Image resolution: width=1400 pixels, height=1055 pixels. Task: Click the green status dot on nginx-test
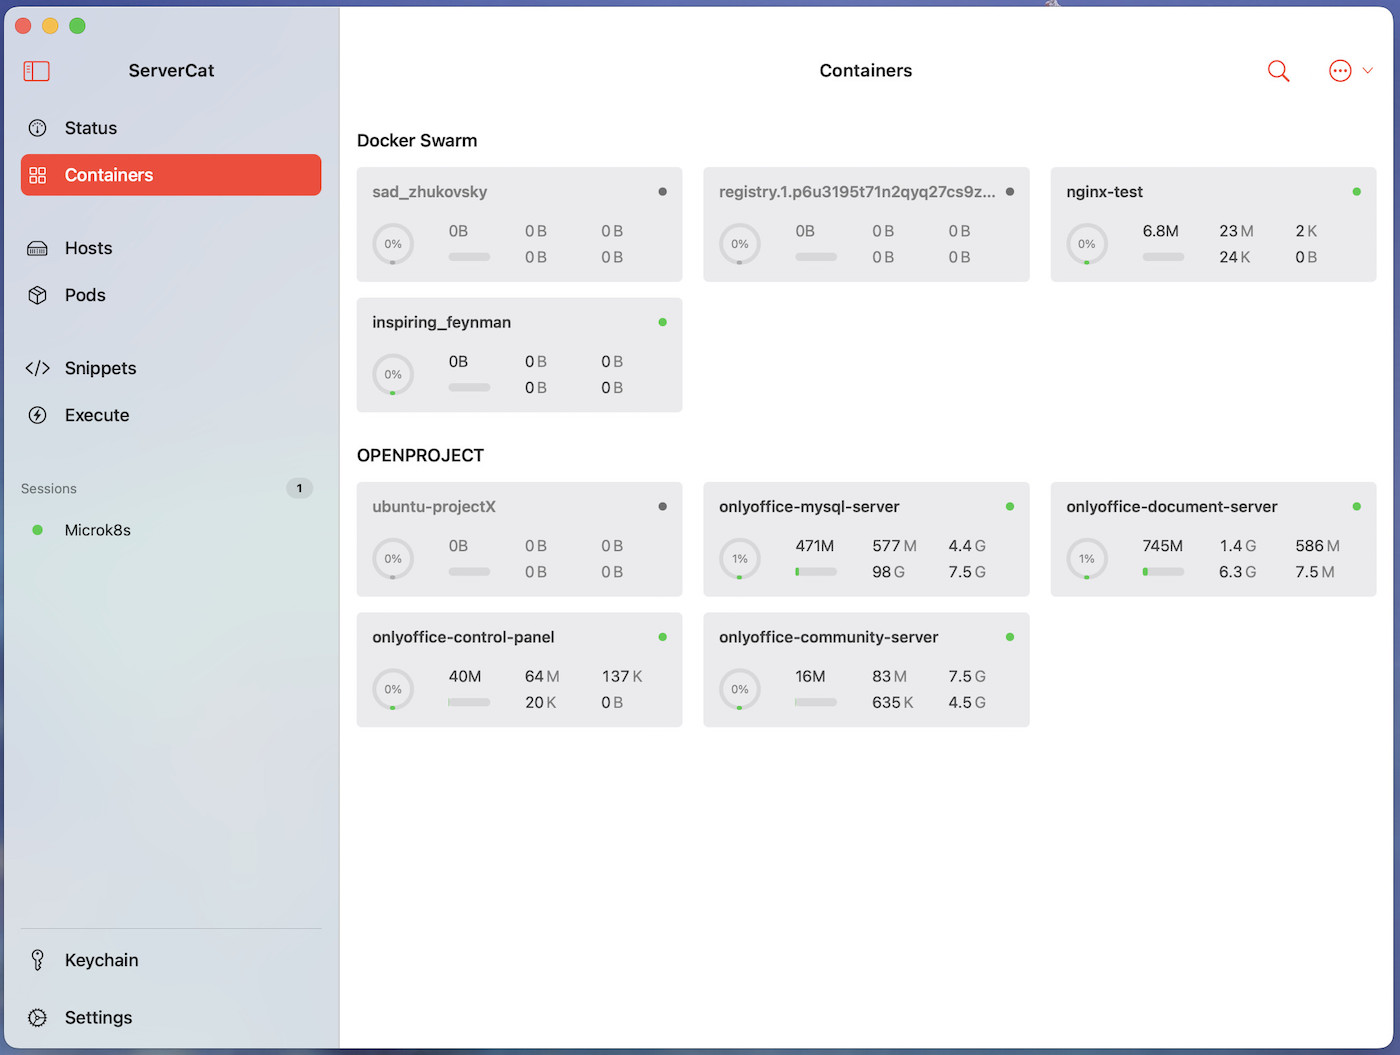pyautogui.click(x=1356, y=191)
